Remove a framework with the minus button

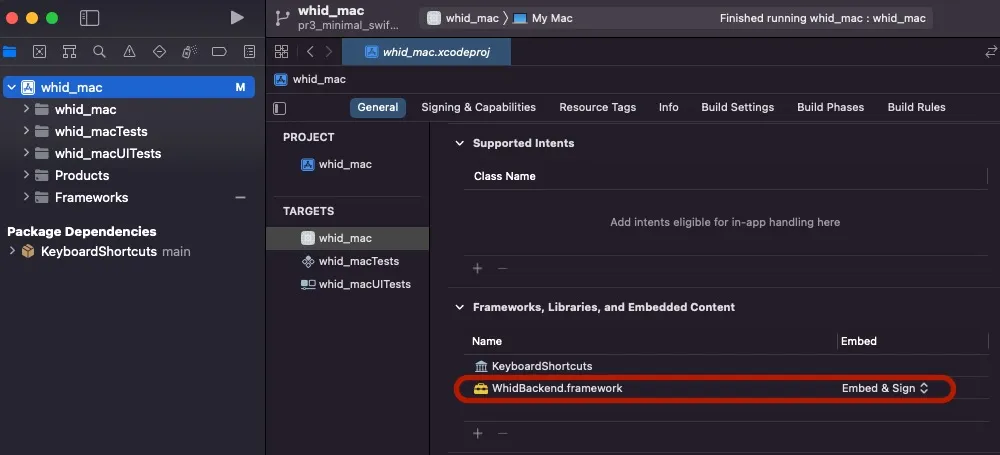pos(503,434)
